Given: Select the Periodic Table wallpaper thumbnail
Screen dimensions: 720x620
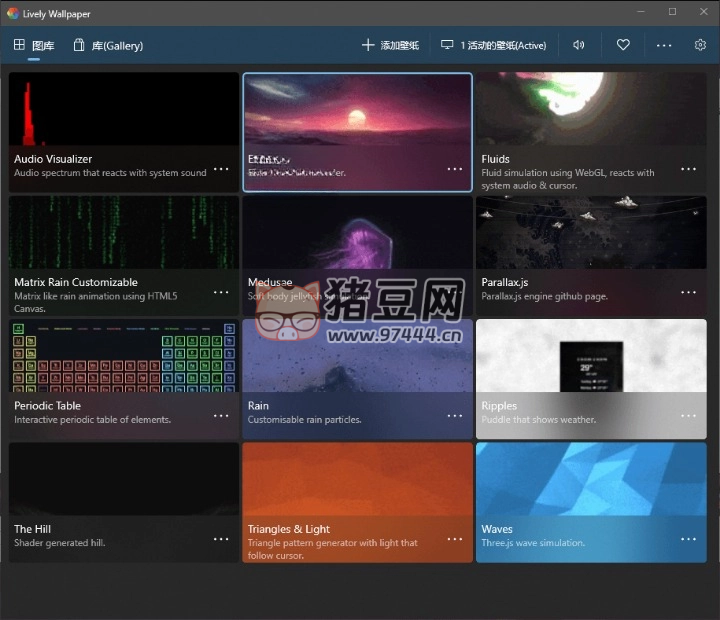Looking at the screenshot, I should coord(124,355).
